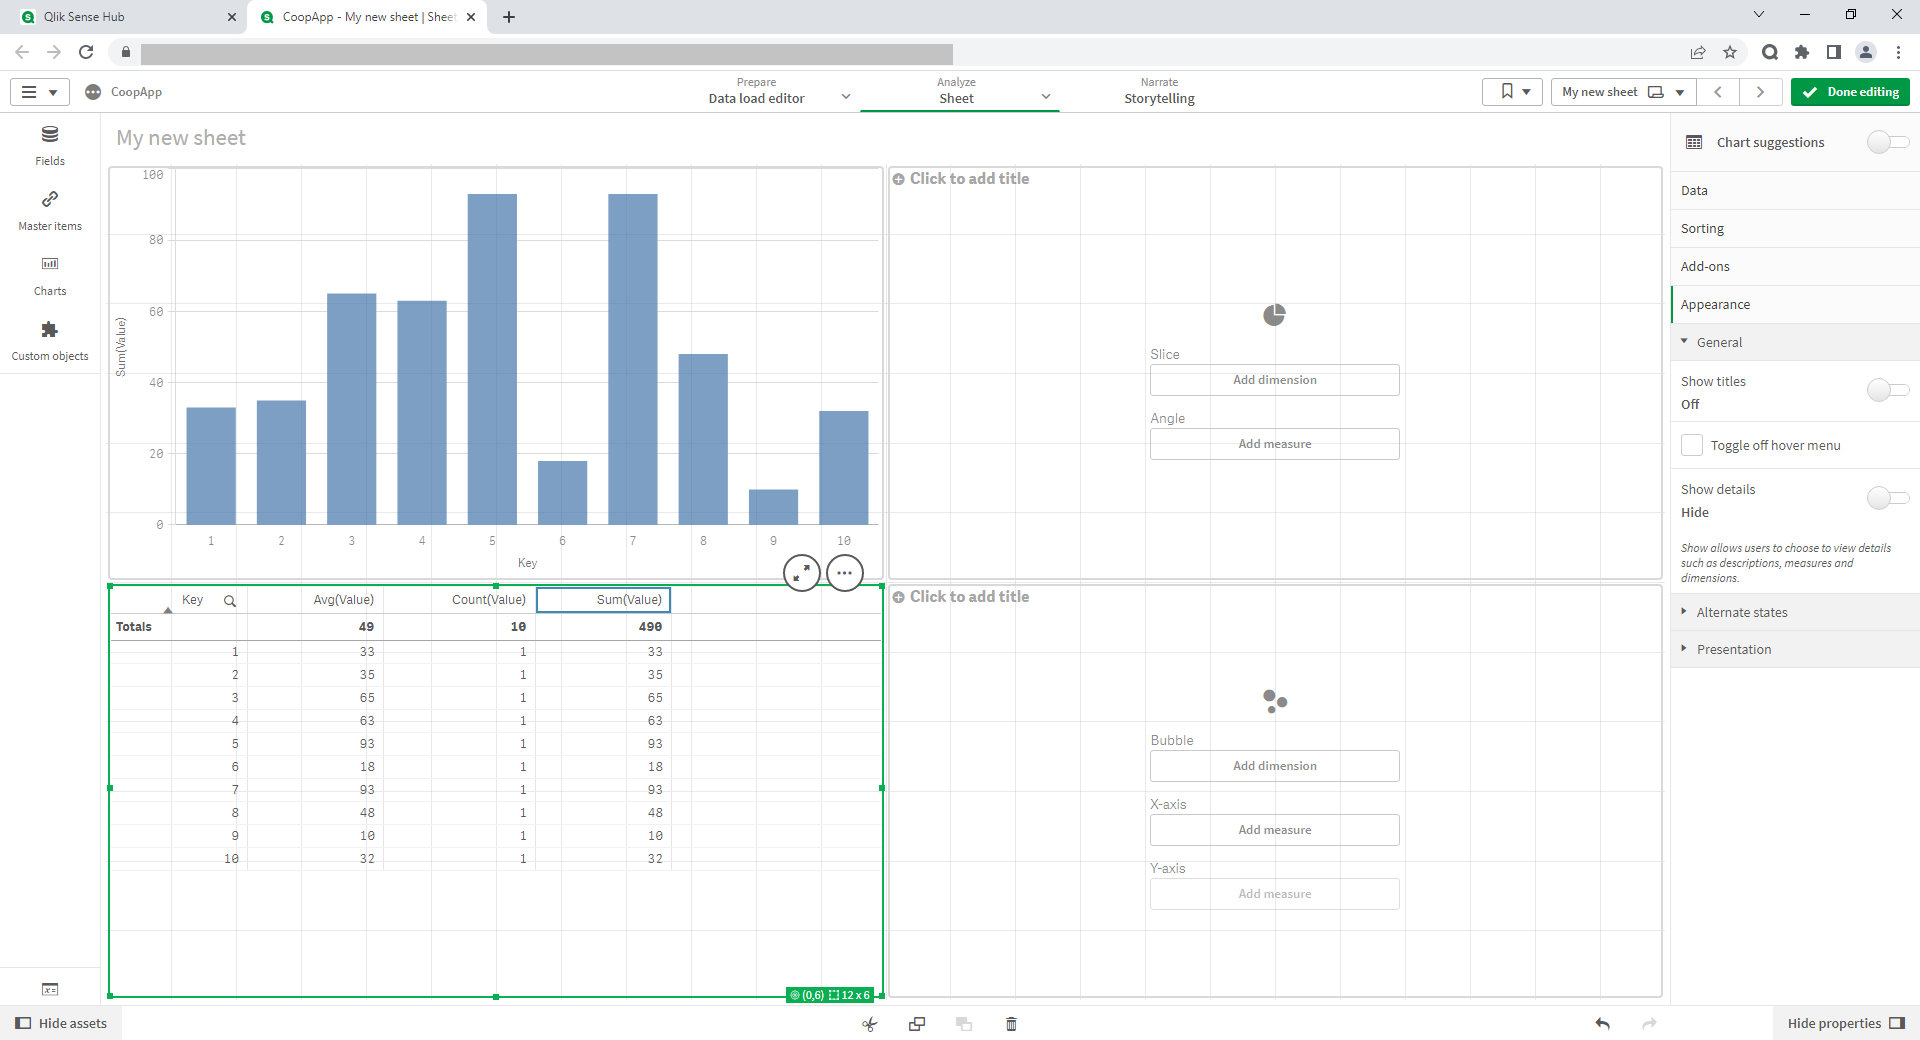The image size is (1920, 1040).
Task: Open the Charts asset panel
Action: [50, 275]
